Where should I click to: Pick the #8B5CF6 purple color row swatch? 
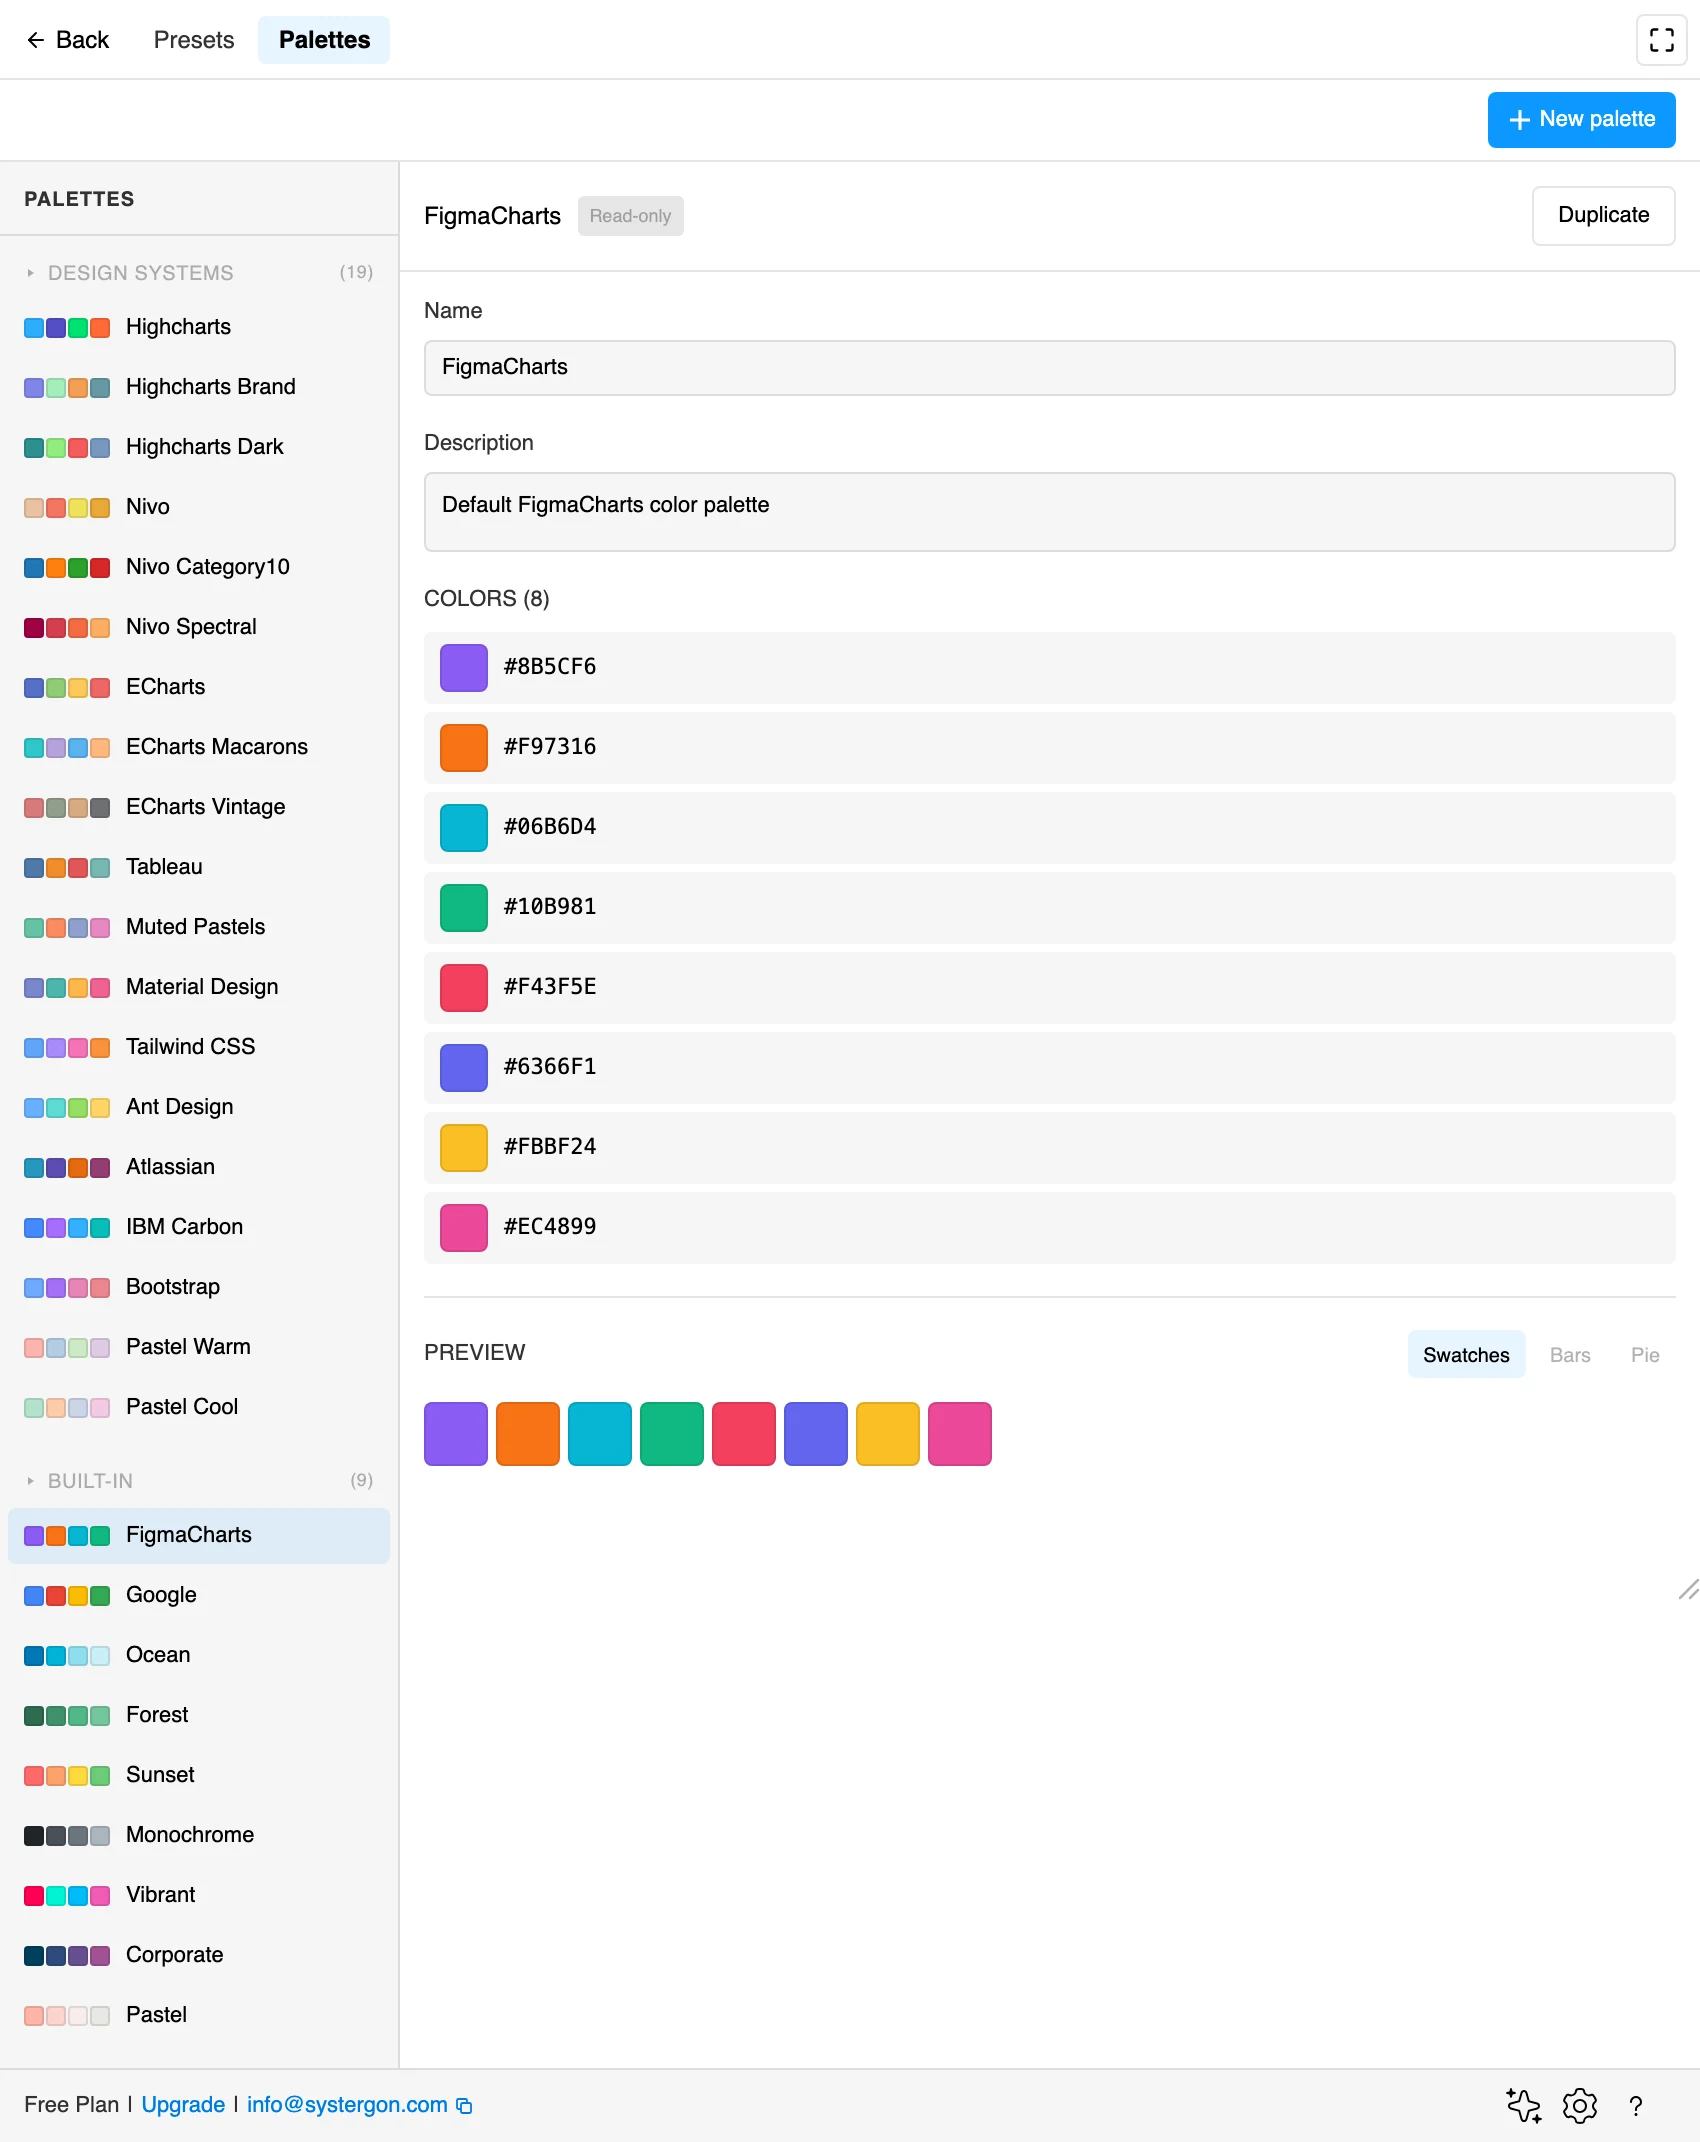point(464,668)
